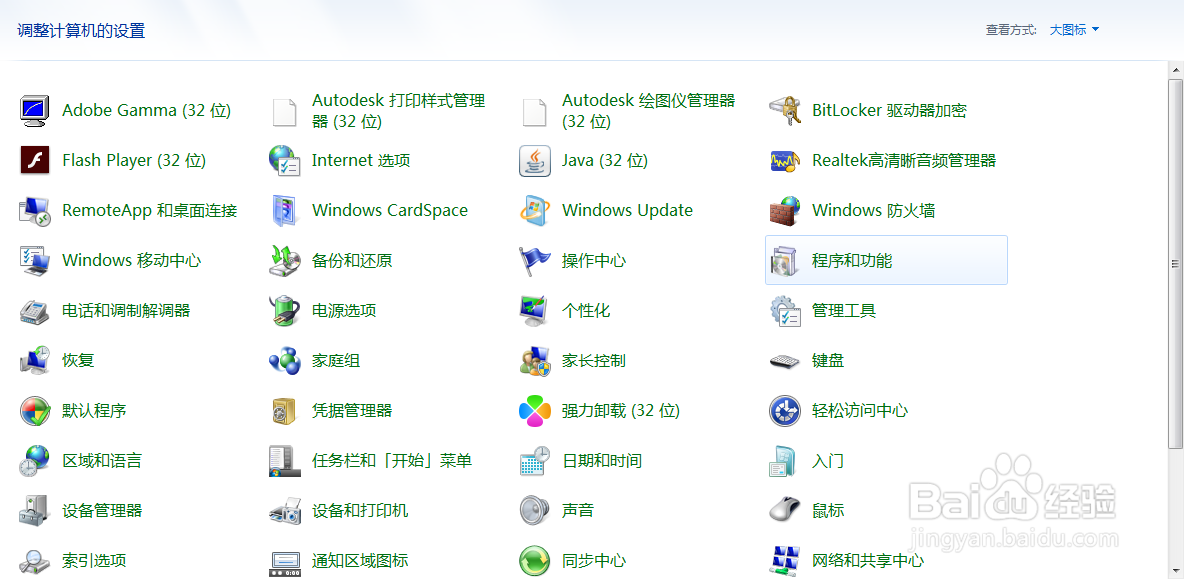Open the 家长控制 icon
1184x579 pixels.
[x=535, y=360]
